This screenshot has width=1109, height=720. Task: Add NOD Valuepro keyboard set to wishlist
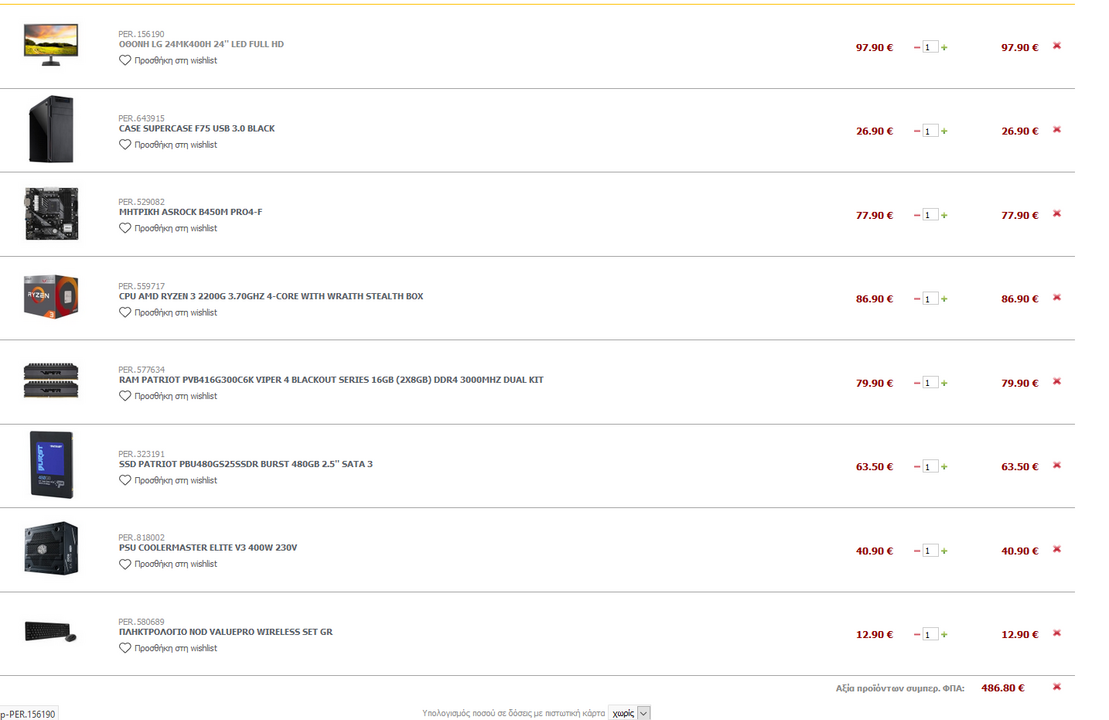click(168, 648)
